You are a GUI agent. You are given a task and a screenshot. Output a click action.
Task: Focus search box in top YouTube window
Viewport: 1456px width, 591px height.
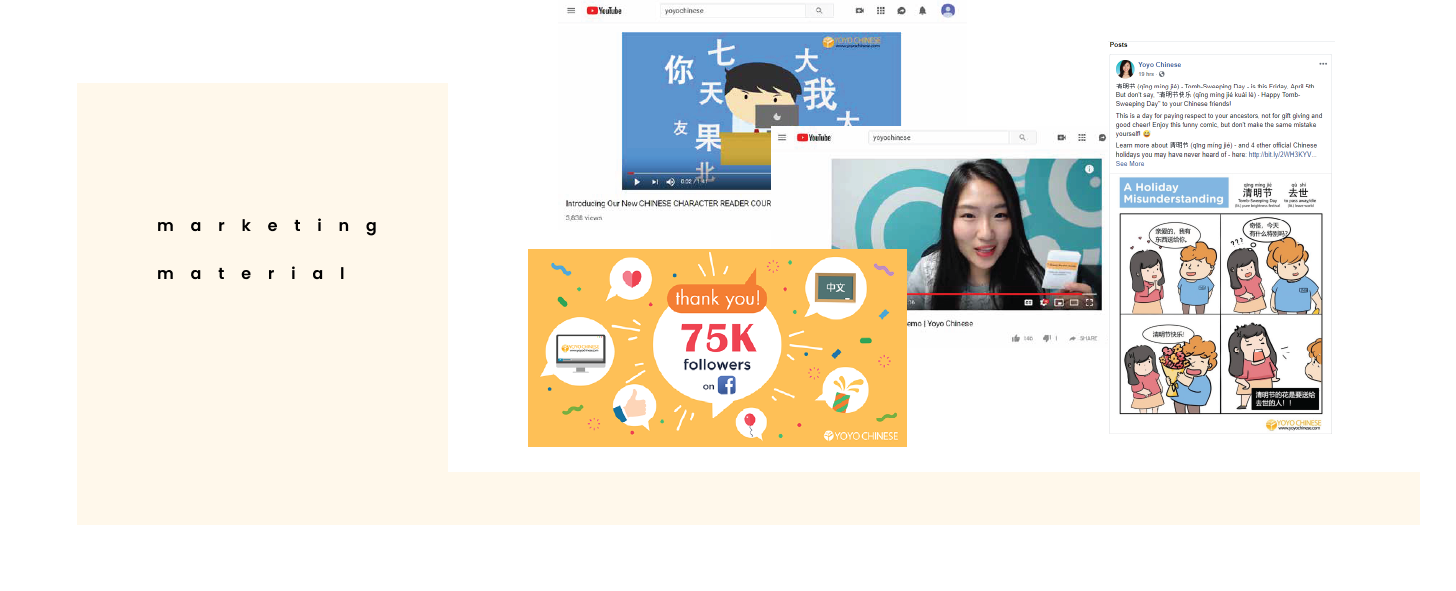(x=733, y=11)
